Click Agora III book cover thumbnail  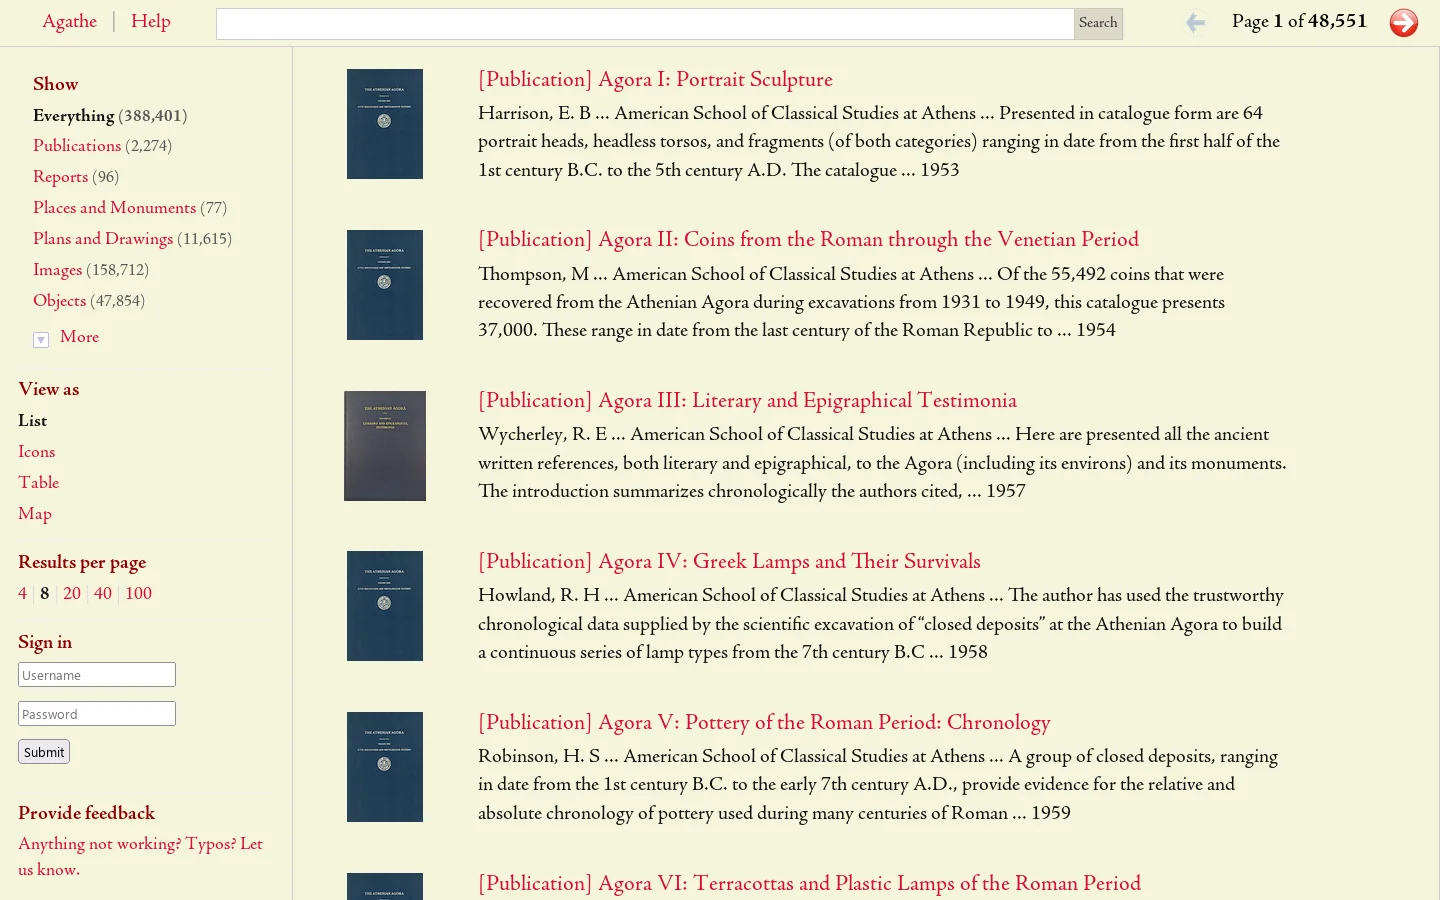coord(385,446)
